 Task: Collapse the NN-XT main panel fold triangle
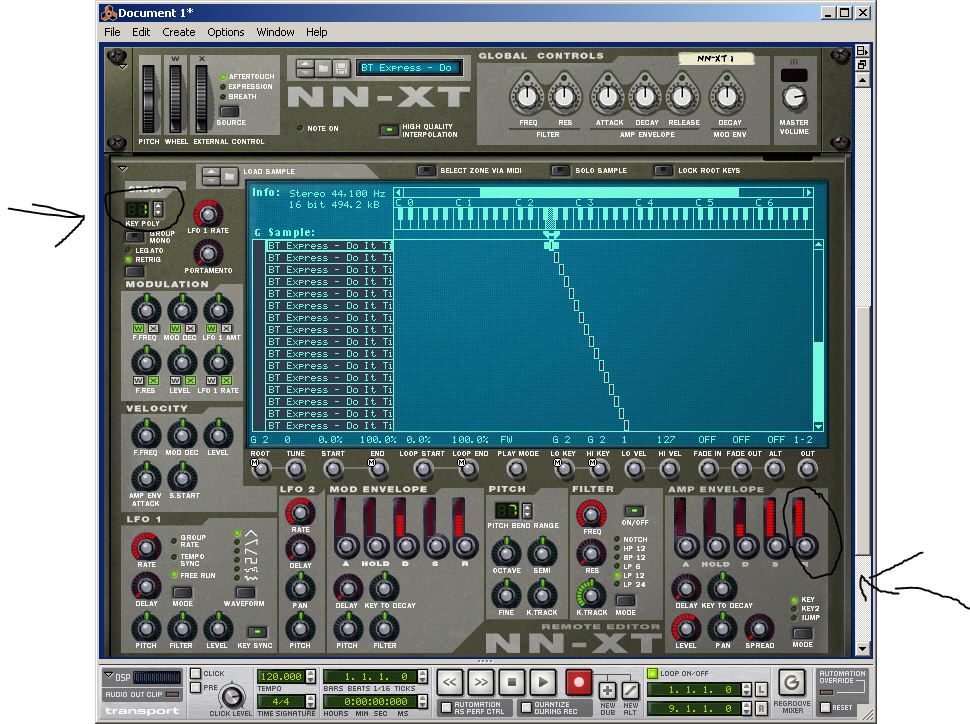coord(122,66)
